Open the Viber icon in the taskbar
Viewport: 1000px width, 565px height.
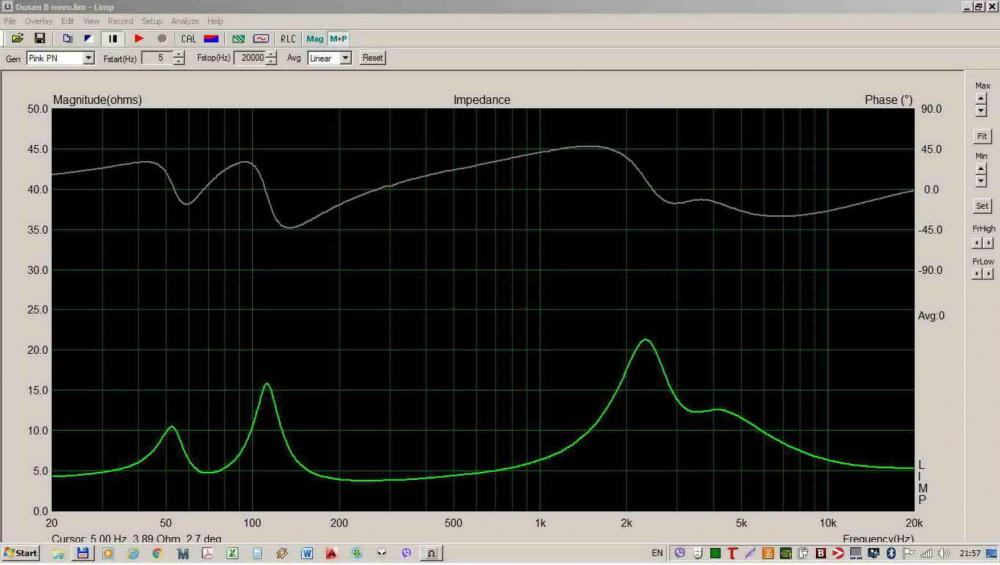406,554
